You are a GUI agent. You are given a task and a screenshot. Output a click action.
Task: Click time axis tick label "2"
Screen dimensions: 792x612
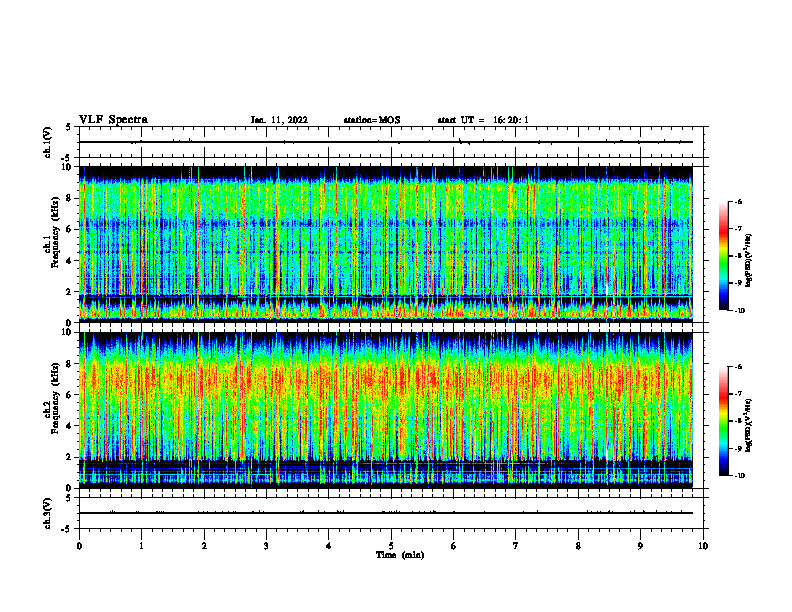(204, 546)
